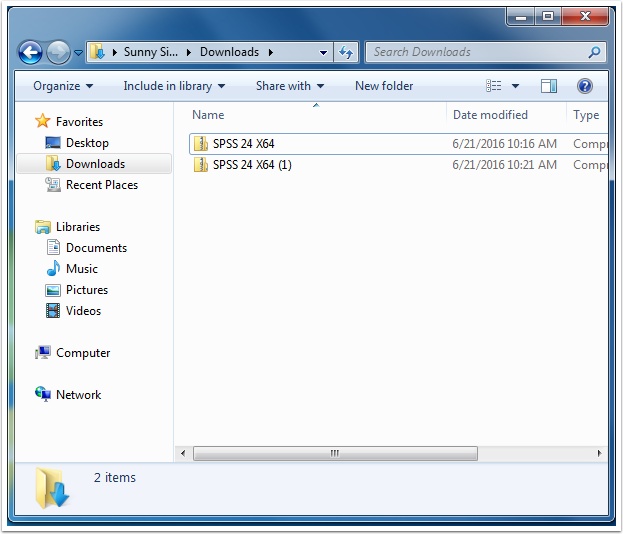
Task: Click the Pictures landscape icon
Action: [x=53, y=290]
